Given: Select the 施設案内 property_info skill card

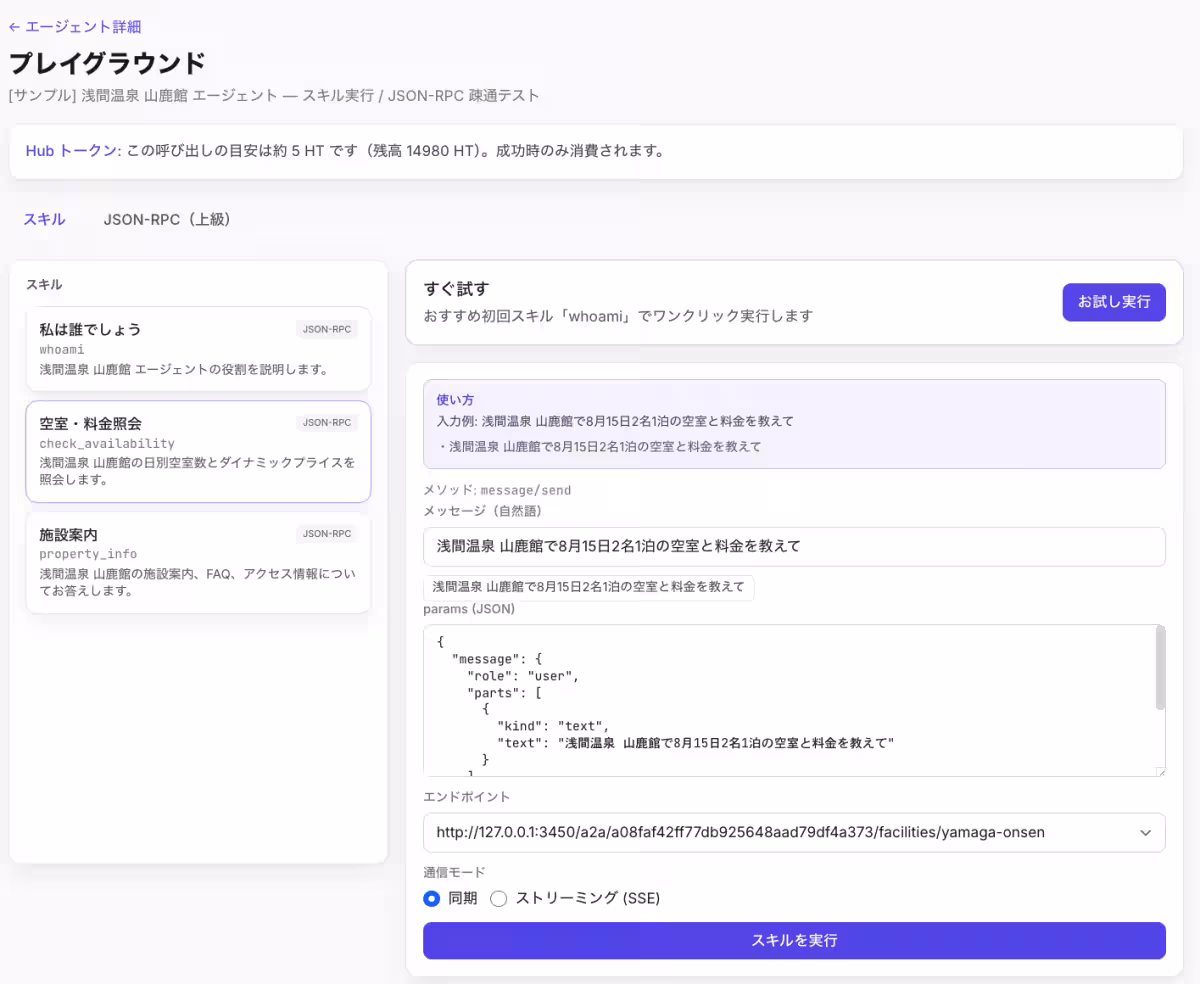Looking at the screenshot, I should click(198, 563).
